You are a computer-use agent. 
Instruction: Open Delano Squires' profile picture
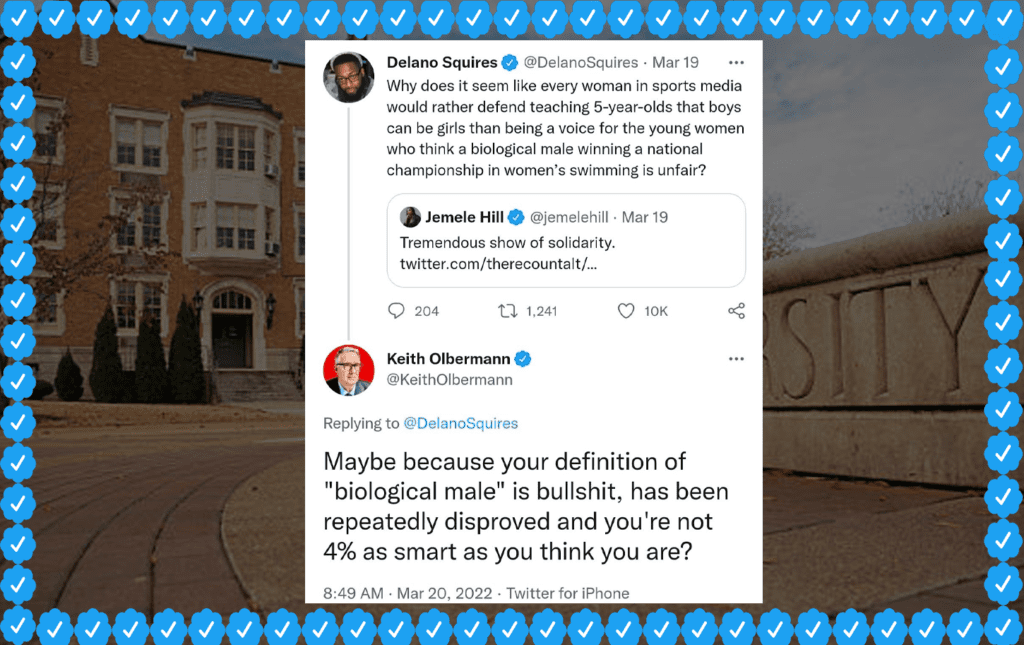tap(349, 77)
